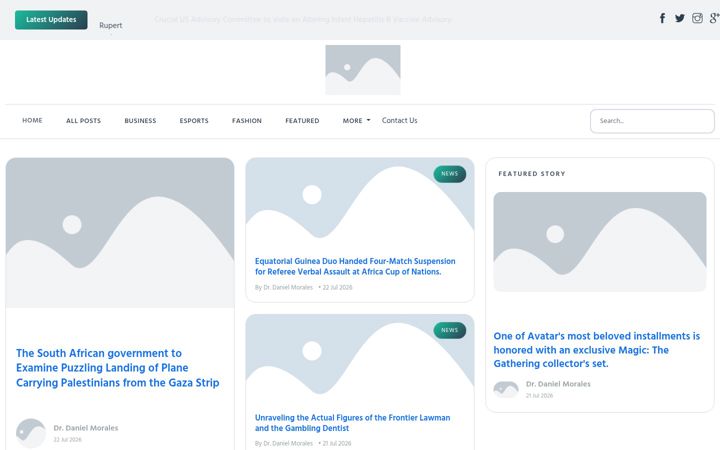Open the Contact Us link
Viewport: 720px width, 450px height.
tap(399, 120)
